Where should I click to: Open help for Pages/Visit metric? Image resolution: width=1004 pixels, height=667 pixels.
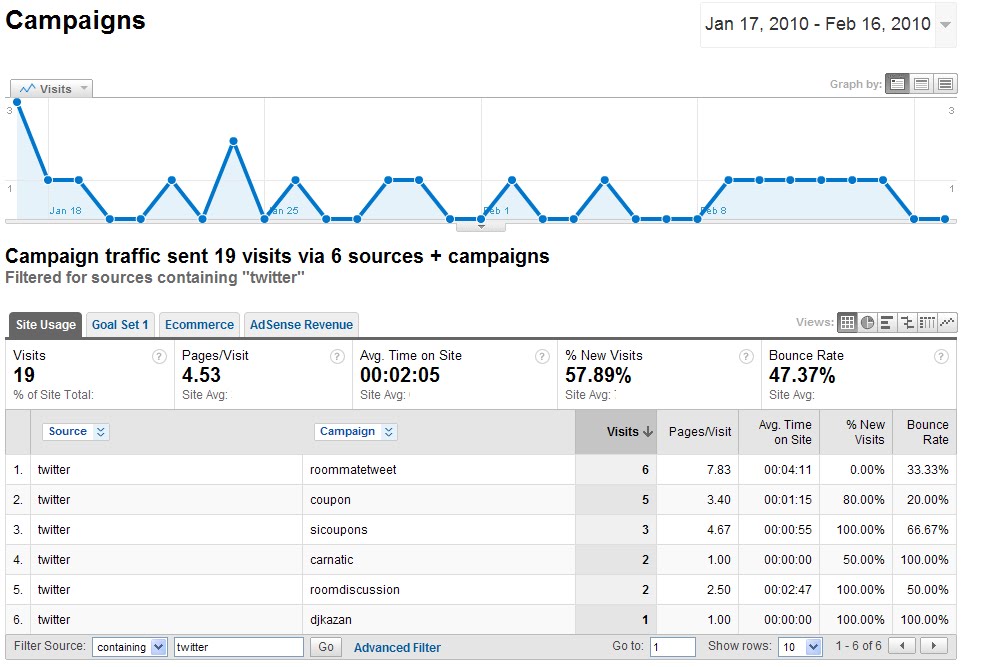coord(337,357)
